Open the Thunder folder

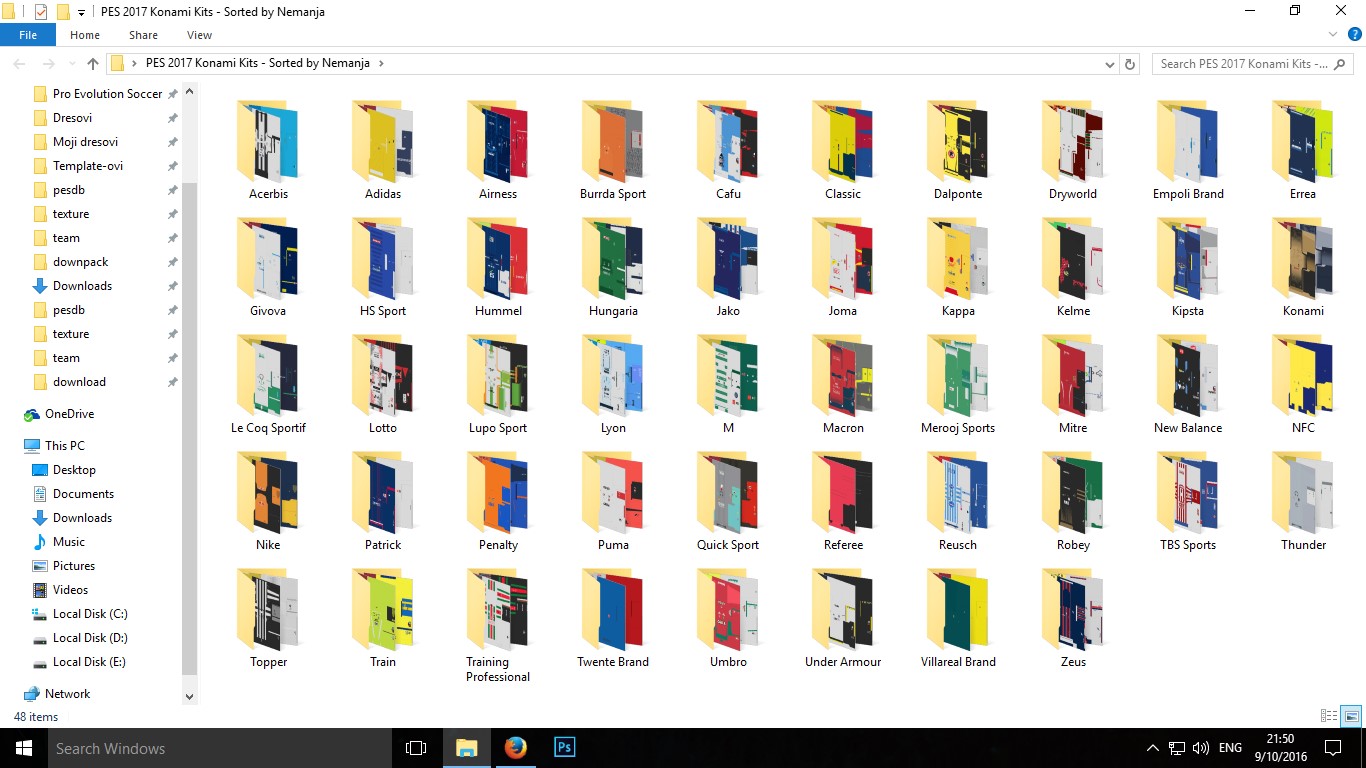coord(1303,501)
